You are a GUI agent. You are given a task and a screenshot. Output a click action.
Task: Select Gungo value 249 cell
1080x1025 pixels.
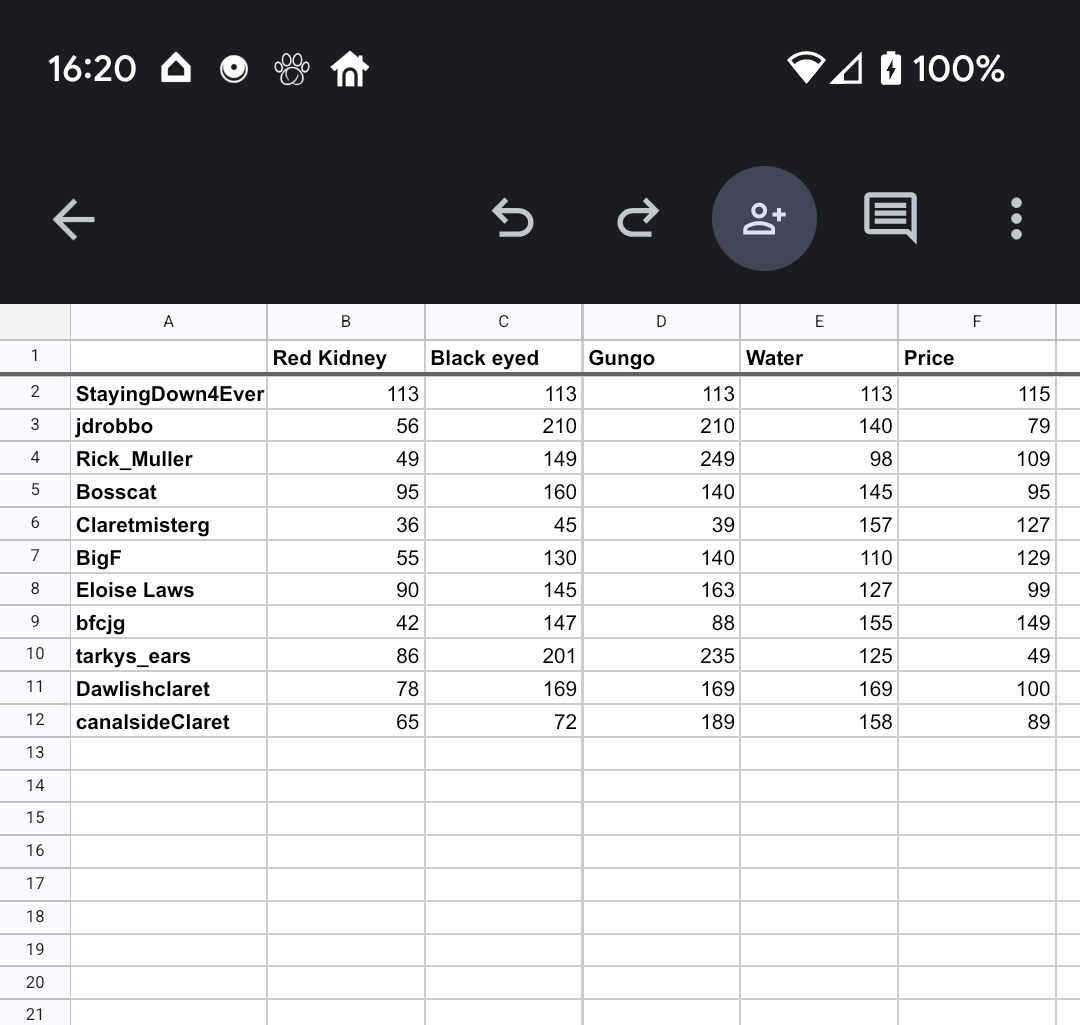click(661, 459)
